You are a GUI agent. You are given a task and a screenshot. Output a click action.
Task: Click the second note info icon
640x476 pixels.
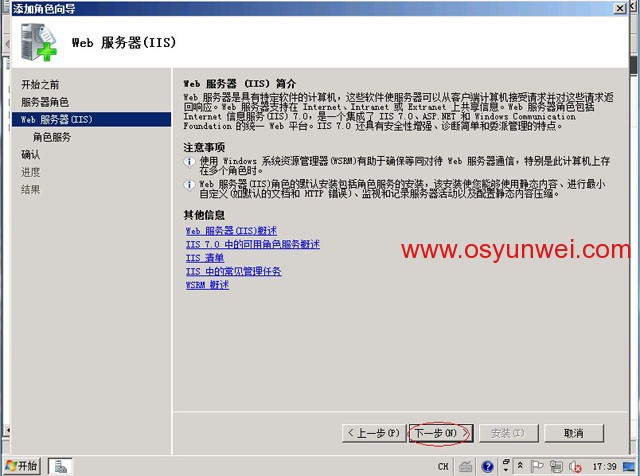point(189,185)
